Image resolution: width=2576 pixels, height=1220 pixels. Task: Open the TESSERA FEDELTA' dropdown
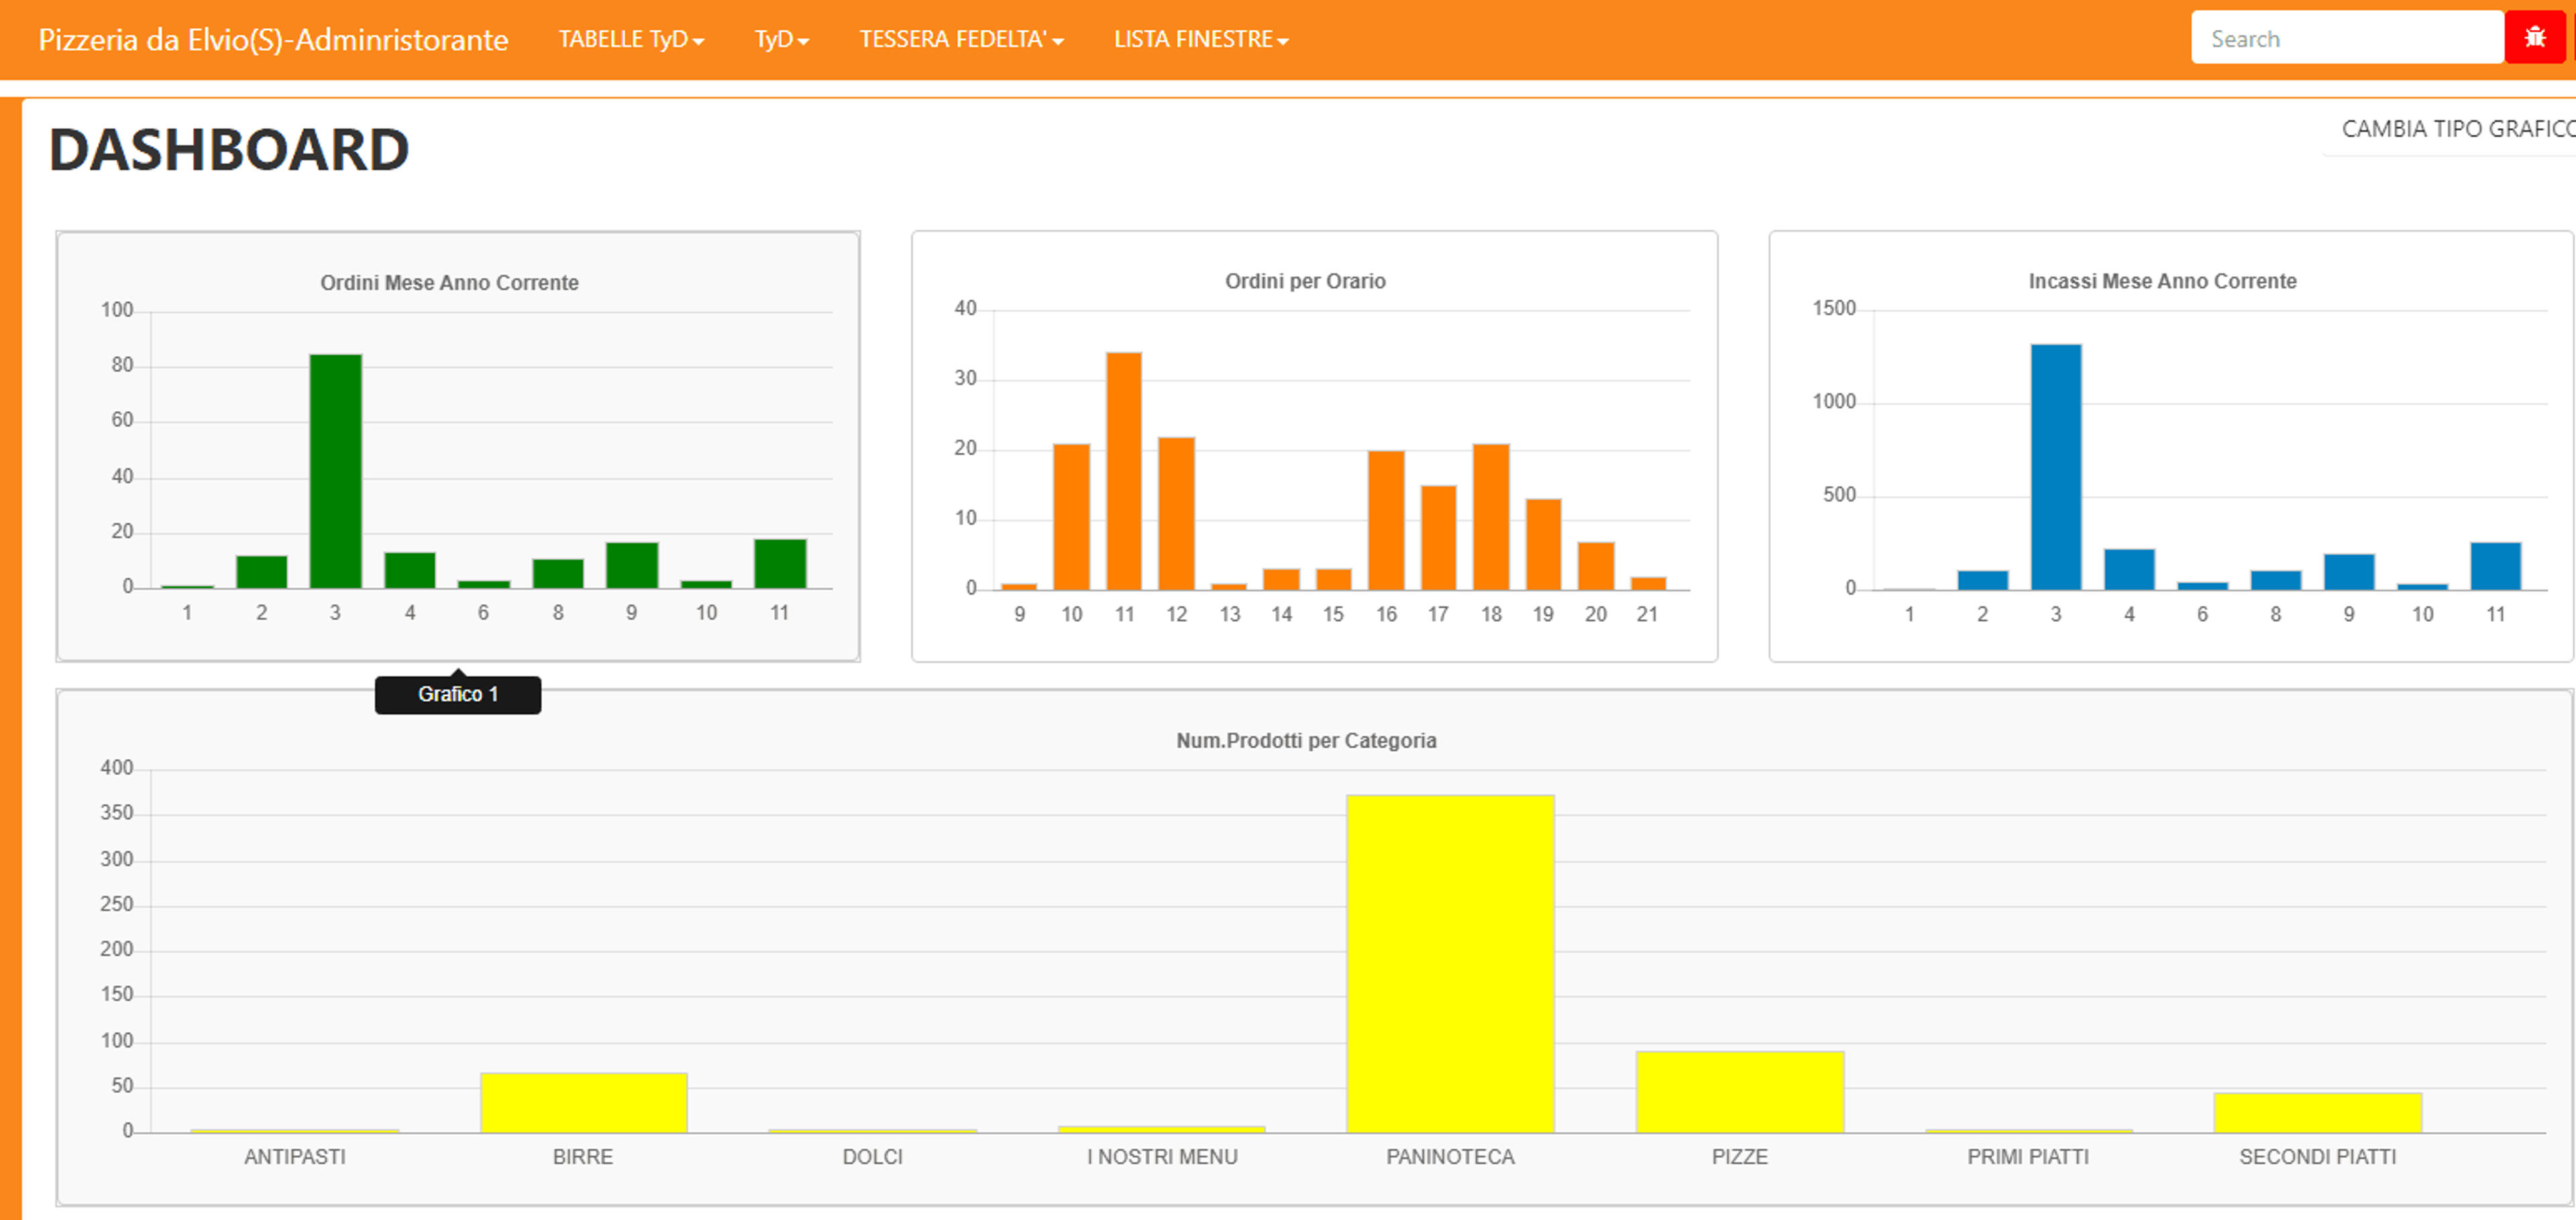point(961,39)
